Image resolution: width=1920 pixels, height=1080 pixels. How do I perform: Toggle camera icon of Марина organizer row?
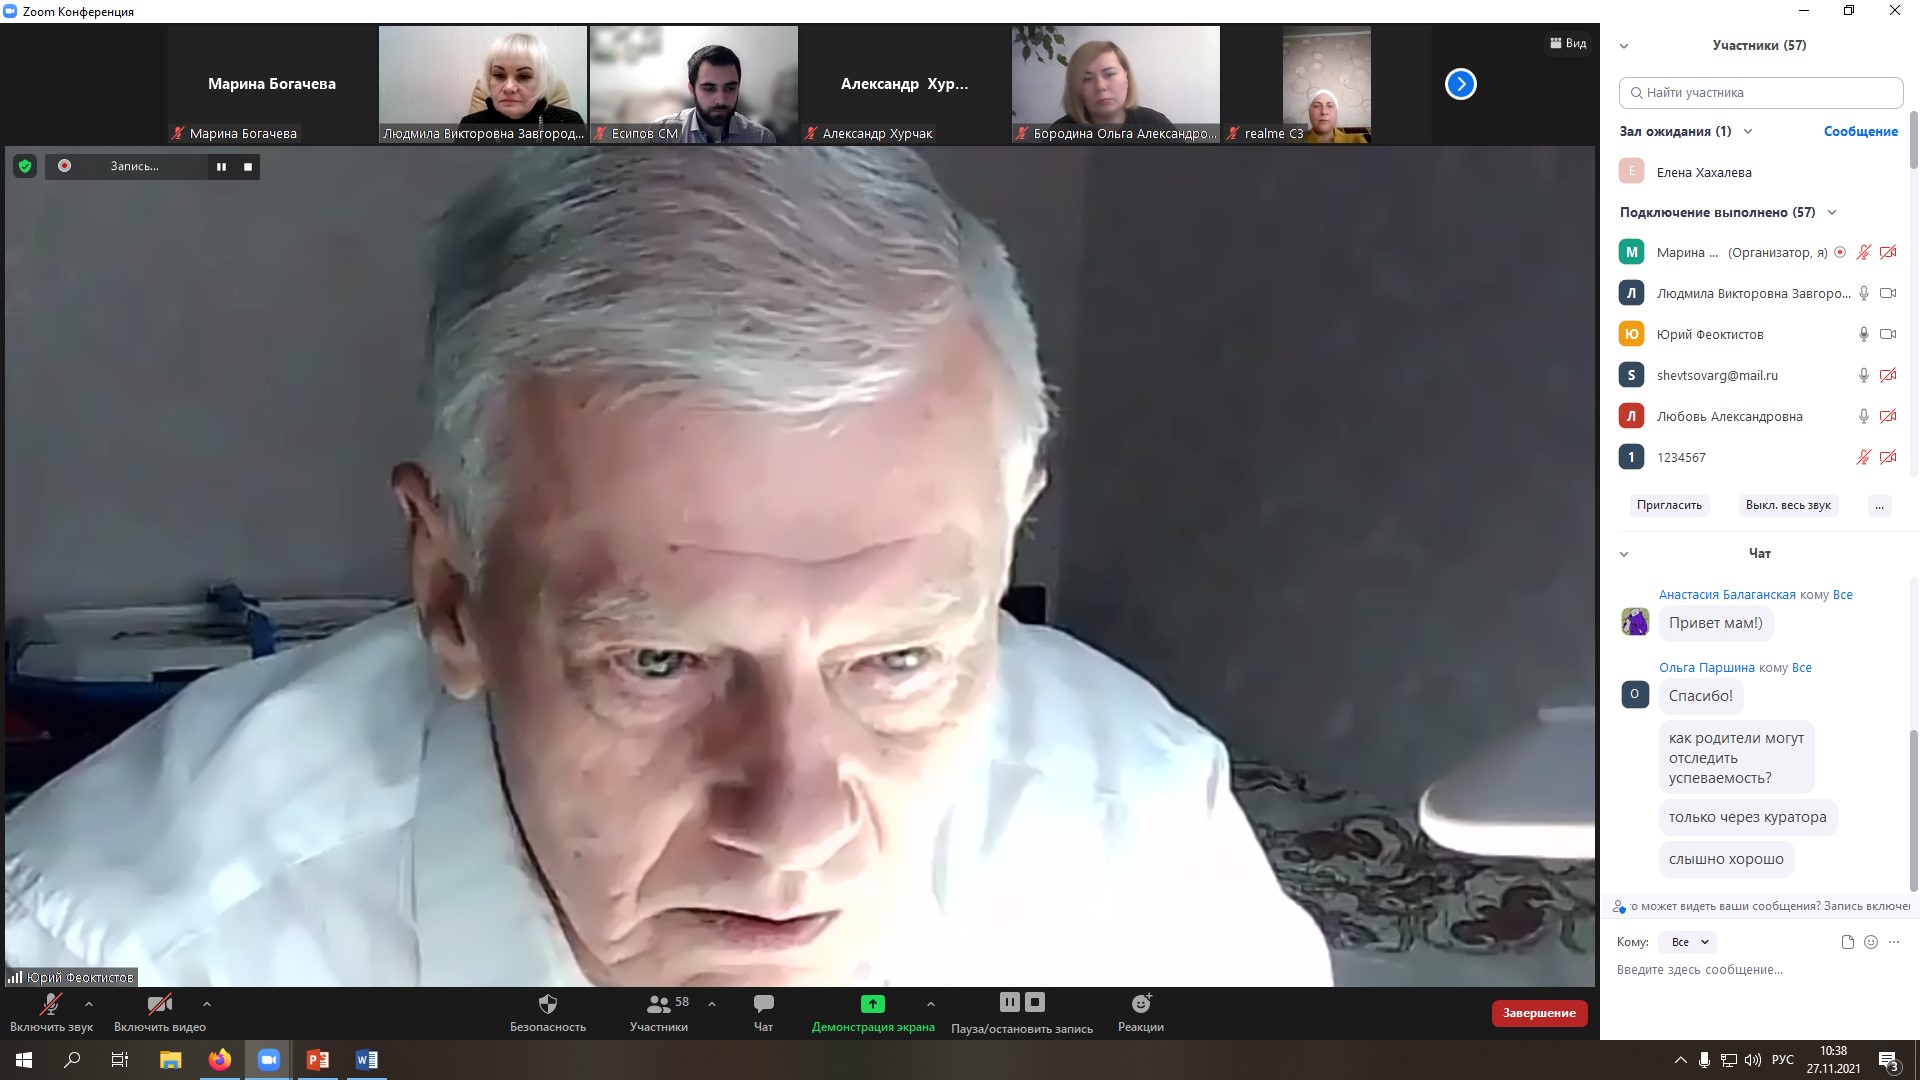(x=1888, y=253)
